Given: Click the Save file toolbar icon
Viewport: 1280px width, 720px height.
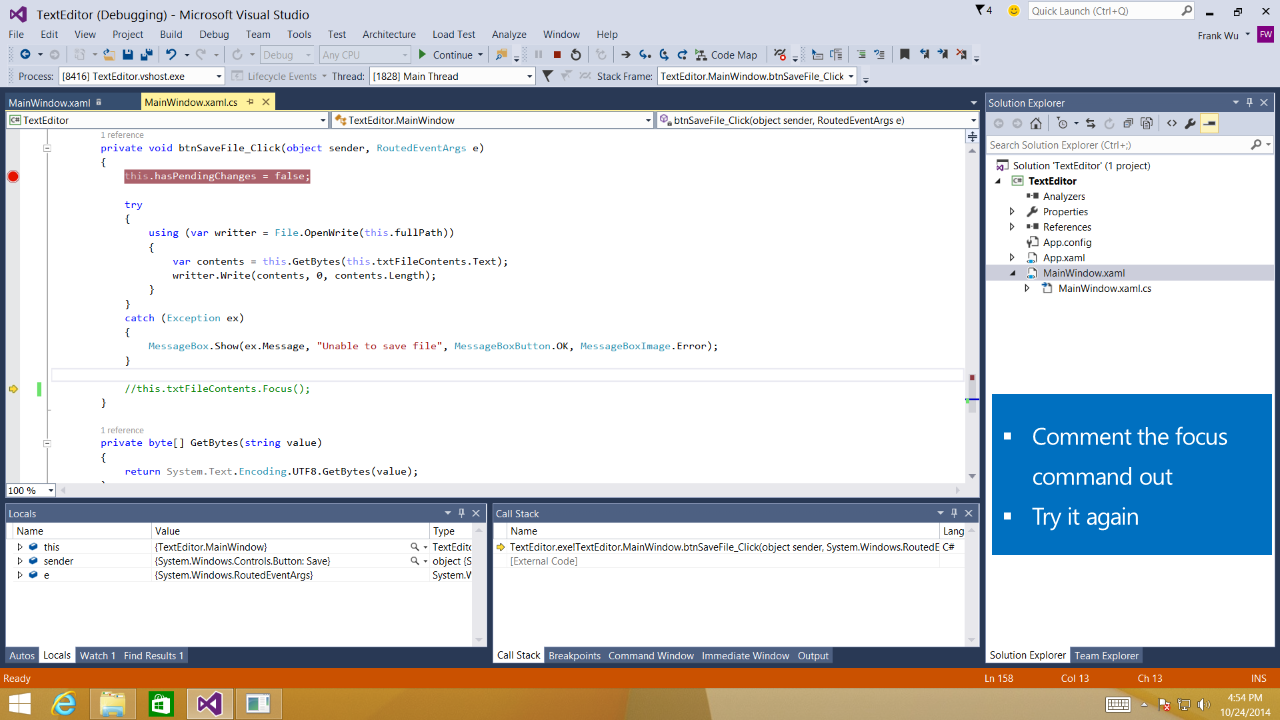Looking at the screenshot, I should pyautogui.click(x=130, y=55).
